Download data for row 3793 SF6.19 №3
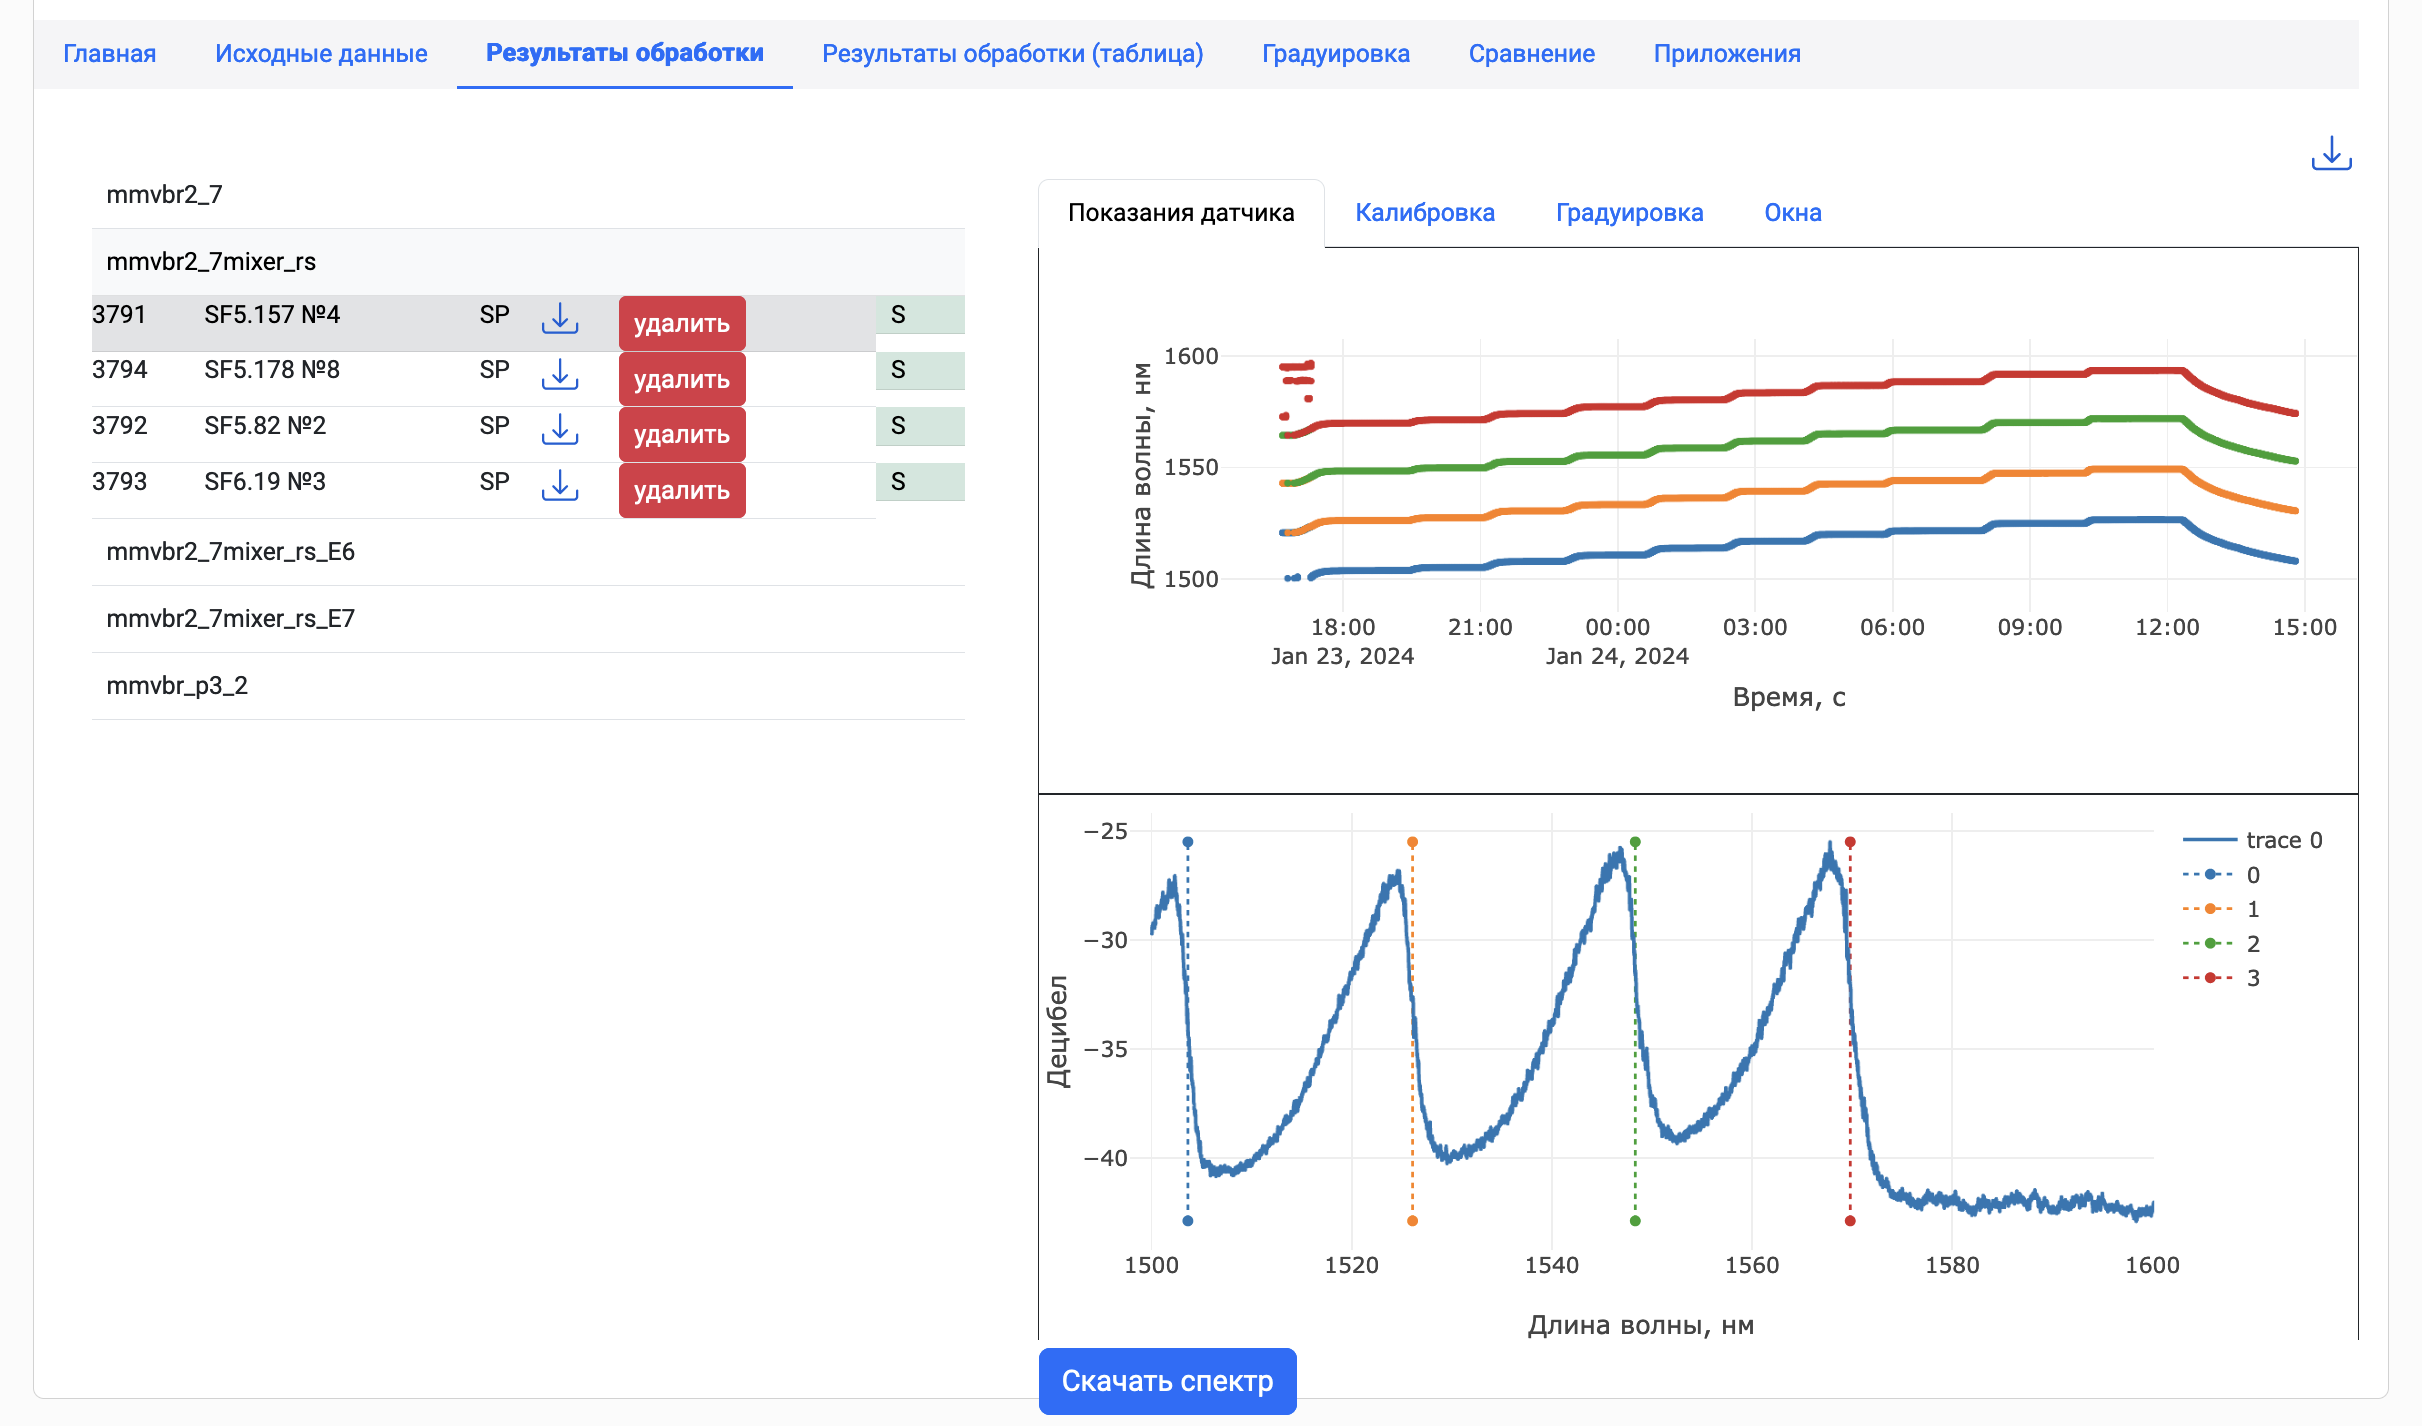Viewport: 2422px width, 1426px height. (x=560, y=486)
